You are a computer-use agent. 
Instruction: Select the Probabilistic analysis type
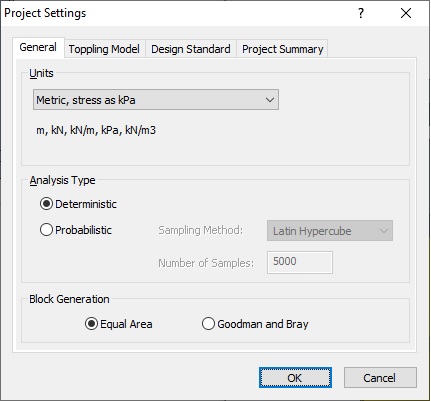[76, 230]
